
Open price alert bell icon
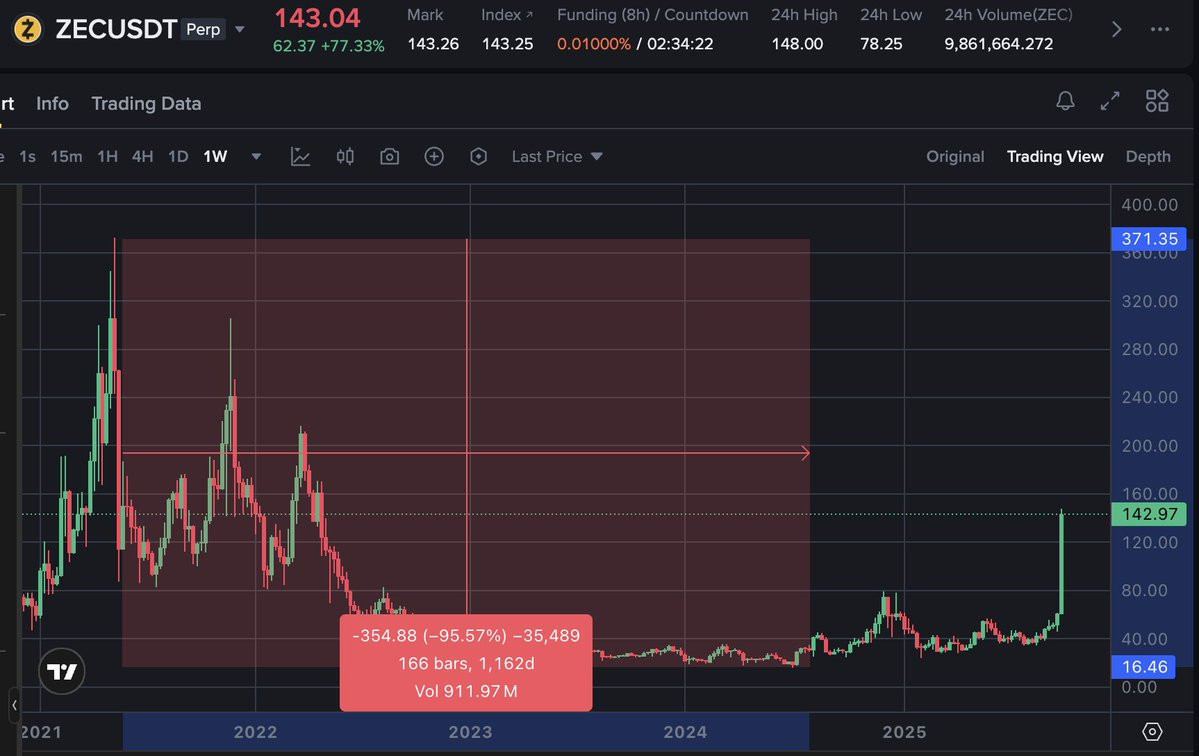click(x=1065, y=101)
